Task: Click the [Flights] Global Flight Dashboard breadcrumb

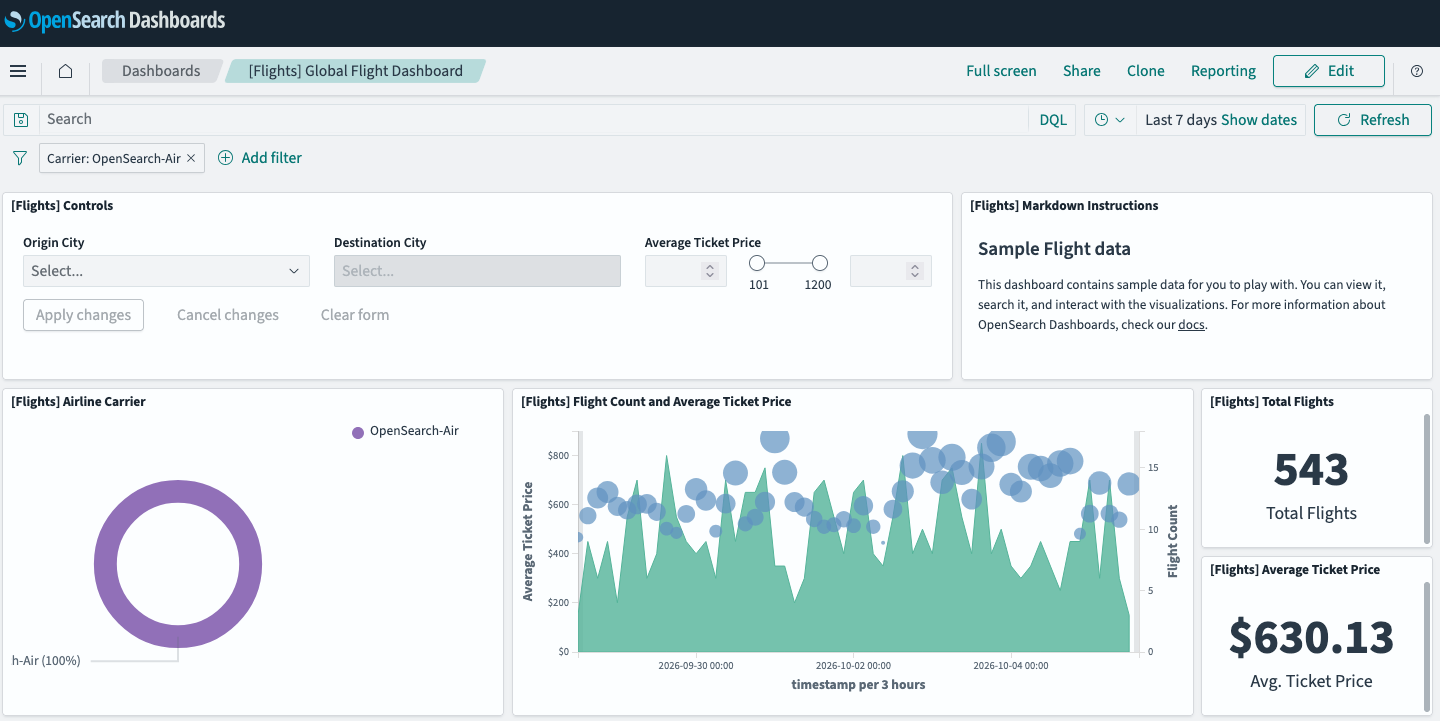Action: click(356, 71)
